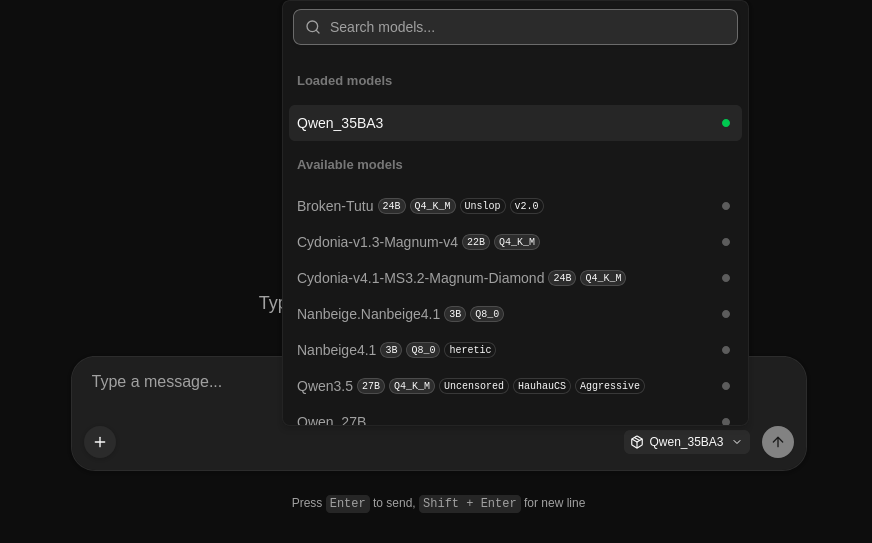
Task: Click Broken-Tutu grey status dot
Action: (726, 206)
